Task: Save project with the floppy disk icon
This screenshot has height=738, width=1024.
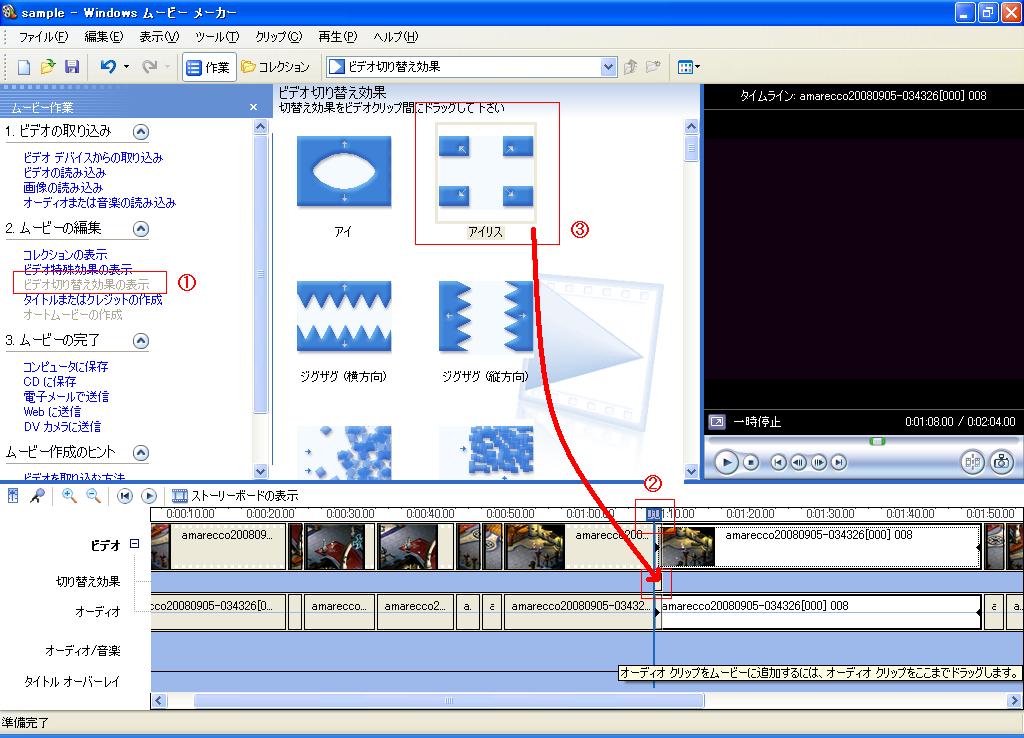Action: tap(72, 67)
